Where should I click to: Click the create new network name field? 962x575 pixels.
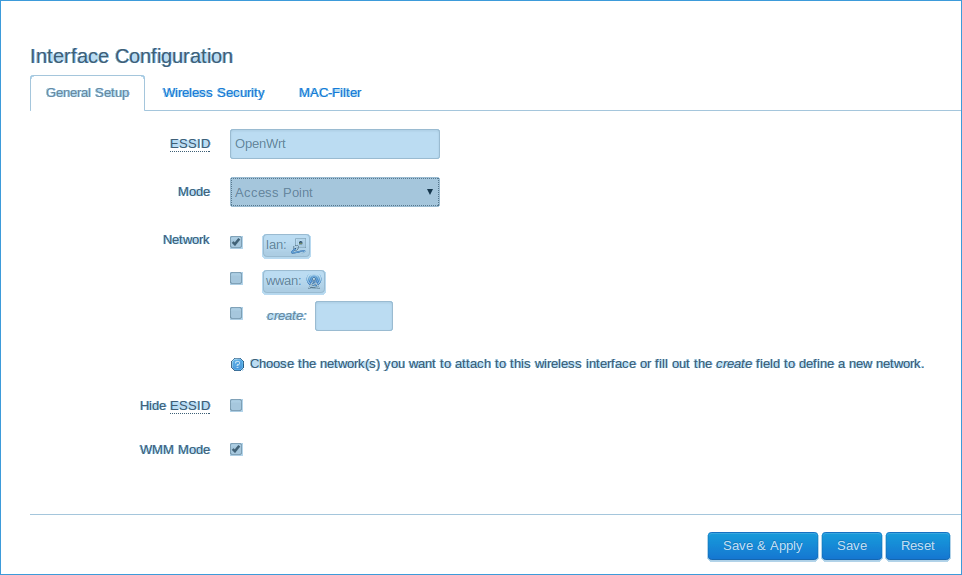point(353,316)
